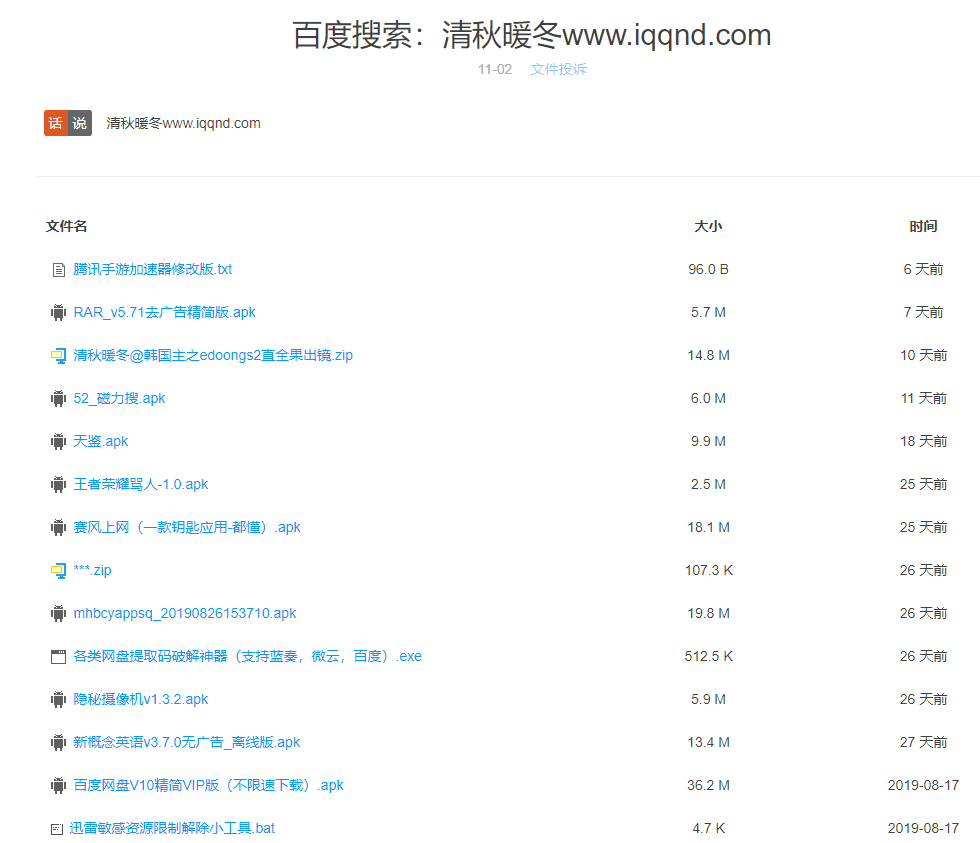Screen dimensions: 980x843
Task: Click the 6 天前 time value
Action: click(923, 269)
